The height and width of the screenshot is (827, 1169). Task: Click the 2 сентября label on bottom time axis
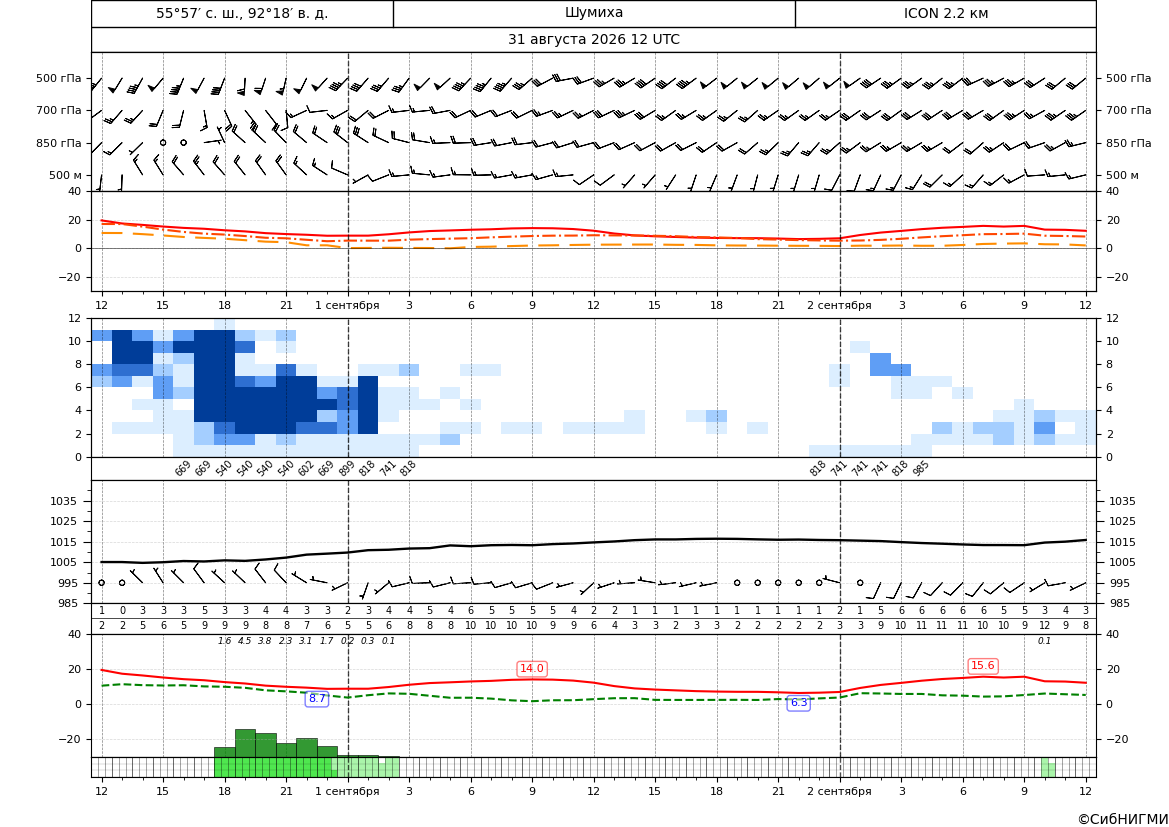(x=839, y=791)
